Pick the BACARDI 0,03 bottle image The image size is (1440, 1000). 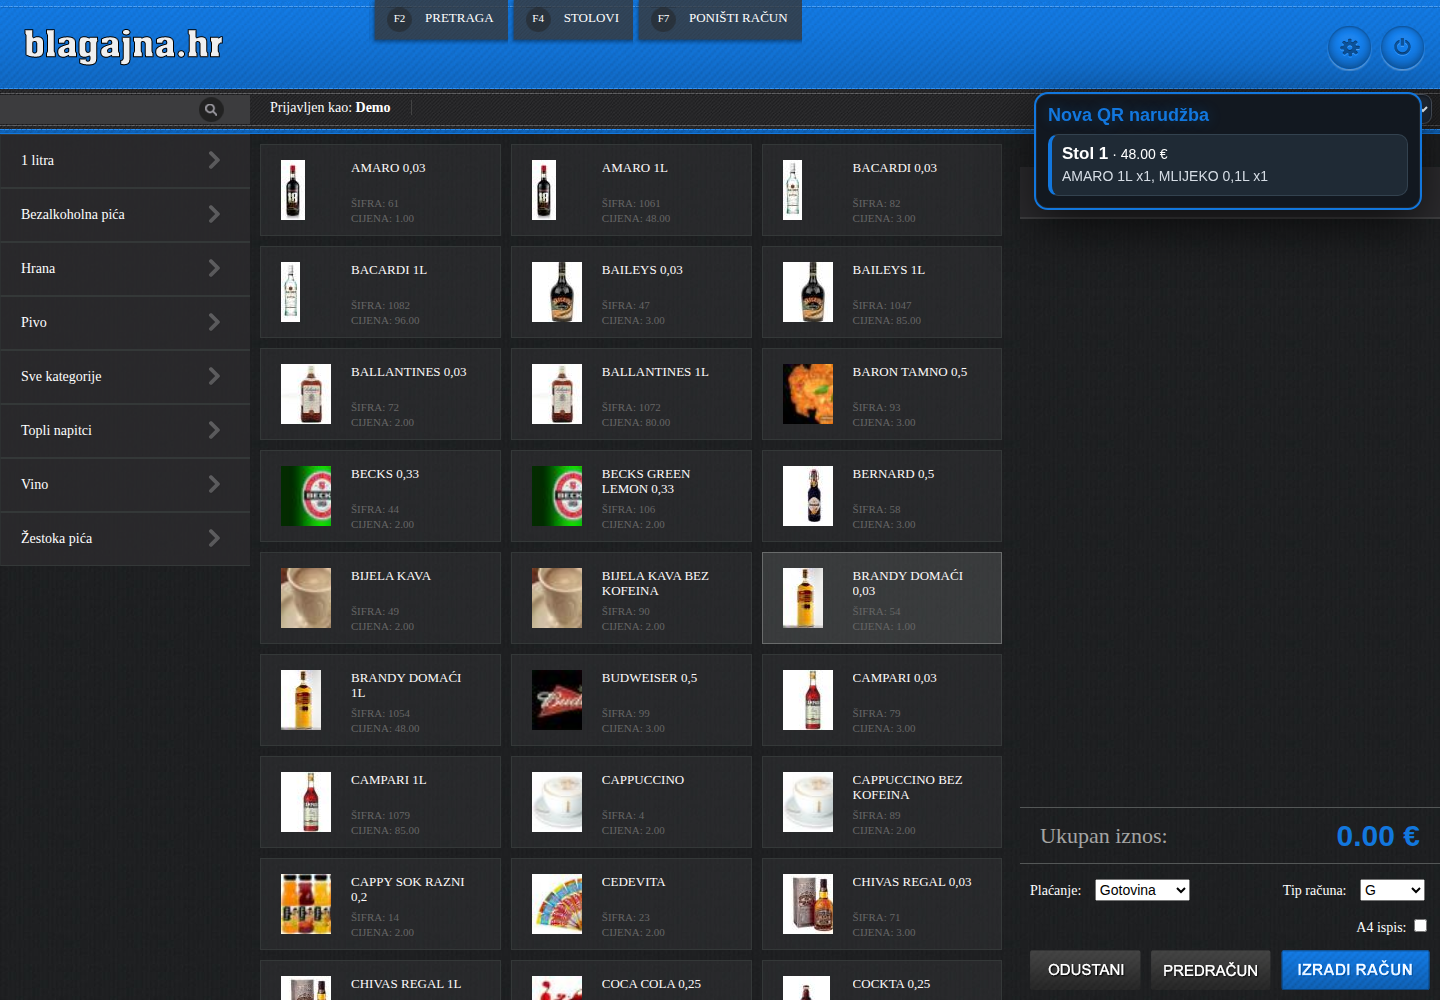pos(793,190)
